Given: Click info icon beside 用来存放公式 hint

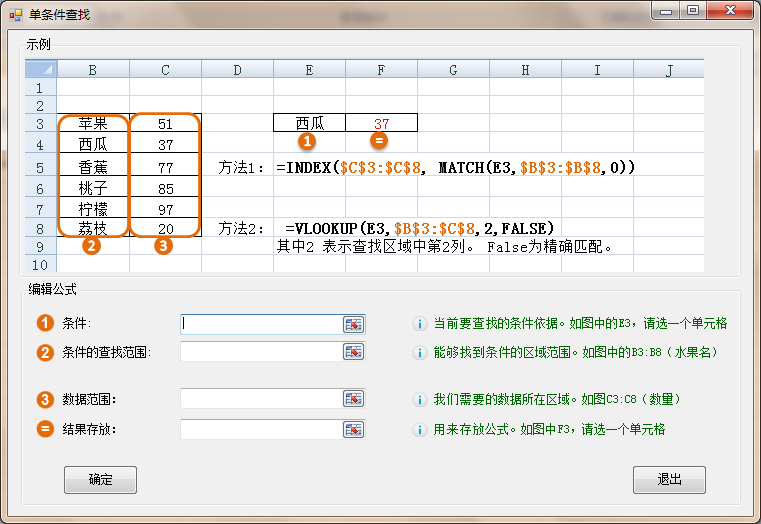Looking at the screenshot, I should click(420, 429).
